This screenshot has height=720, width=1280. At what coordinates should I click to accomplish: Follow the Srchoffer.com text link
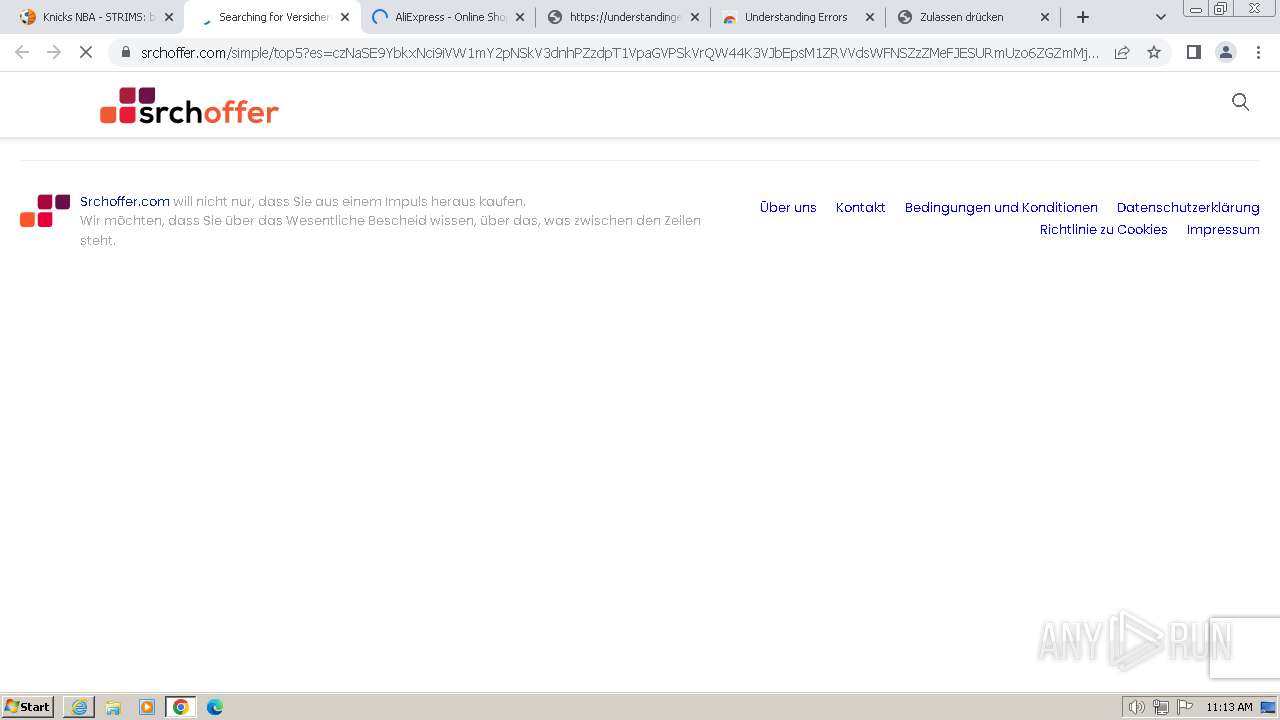[x=125, y=201]
